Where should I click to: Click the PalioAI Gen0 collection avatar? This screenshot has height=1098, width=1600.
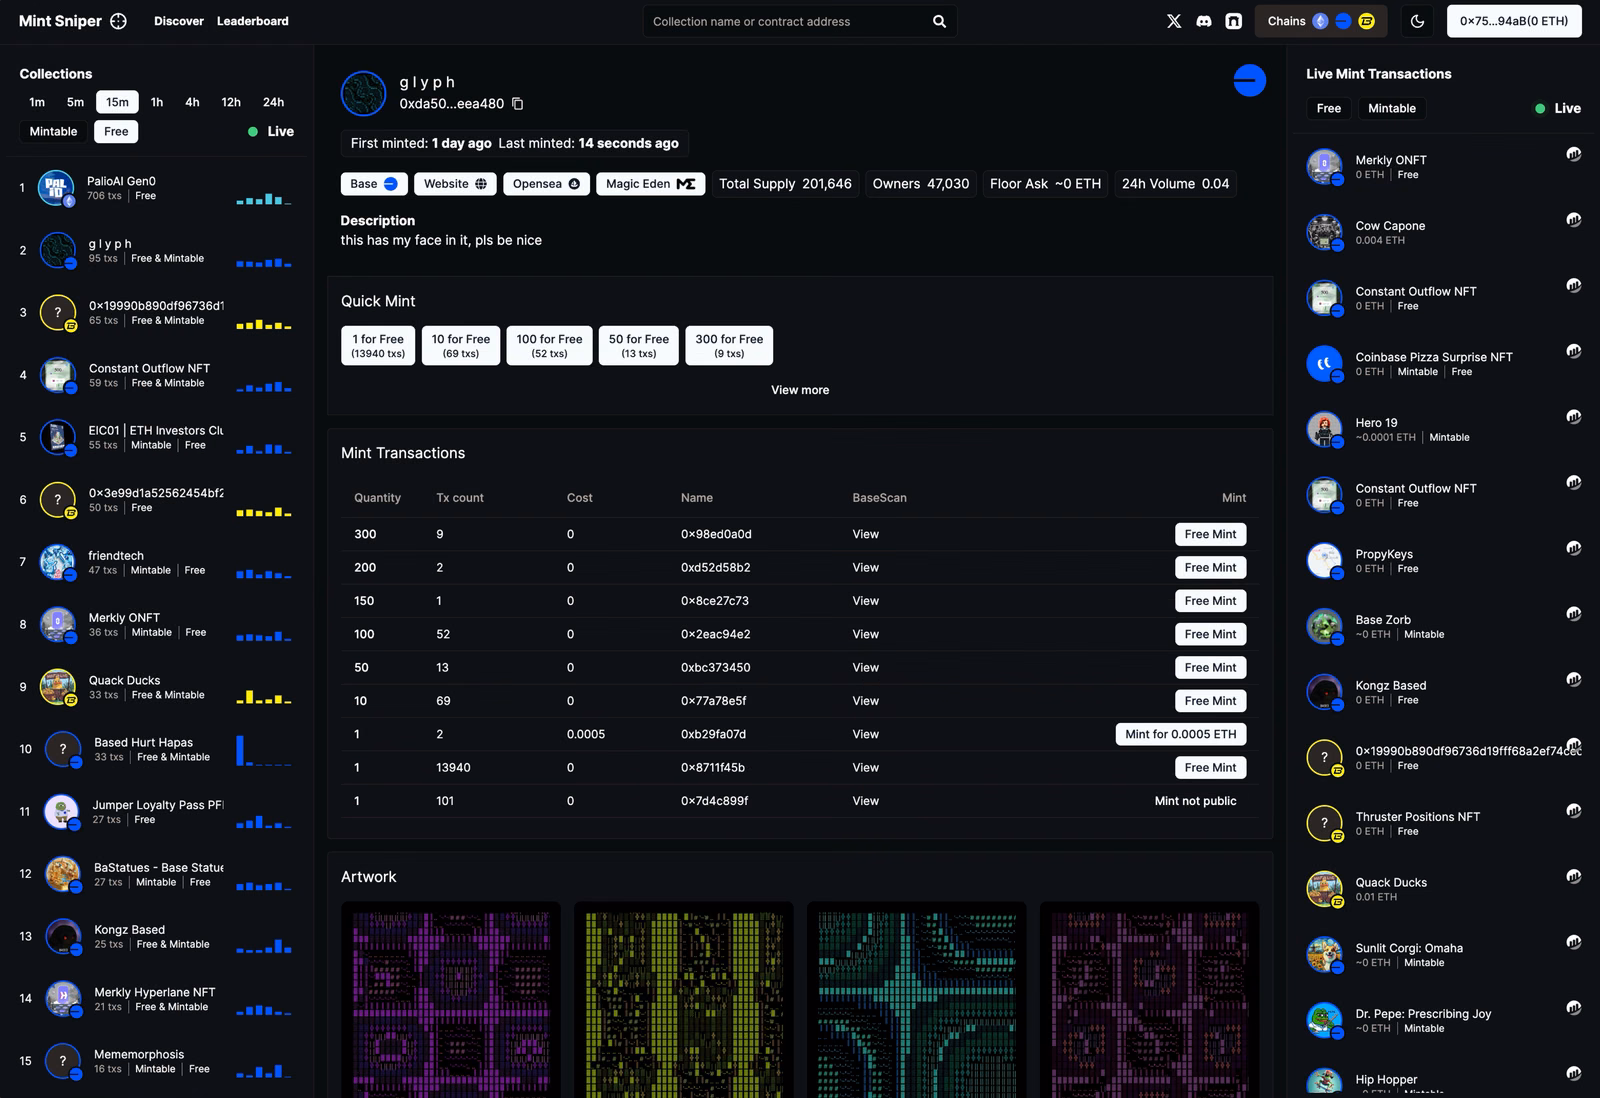56,188
